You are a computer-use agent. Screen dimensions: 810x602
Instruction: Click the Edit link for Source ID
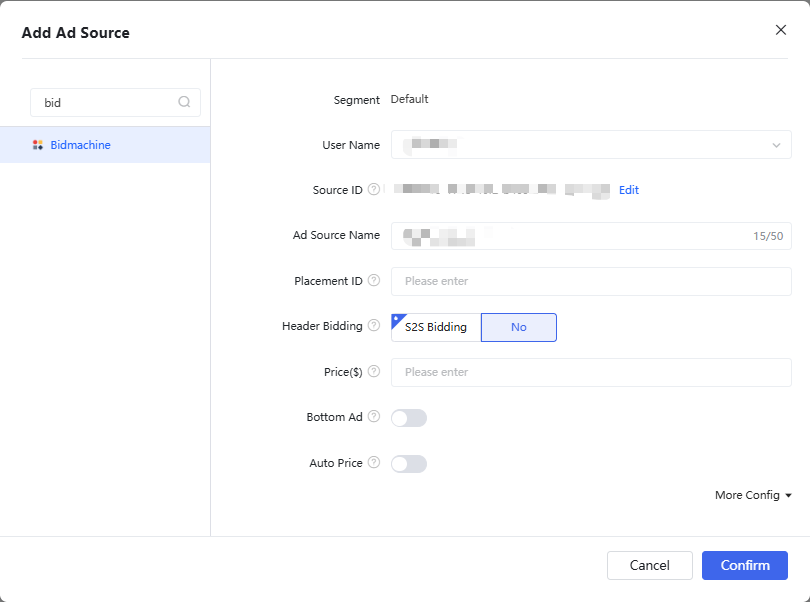[628, 190]
